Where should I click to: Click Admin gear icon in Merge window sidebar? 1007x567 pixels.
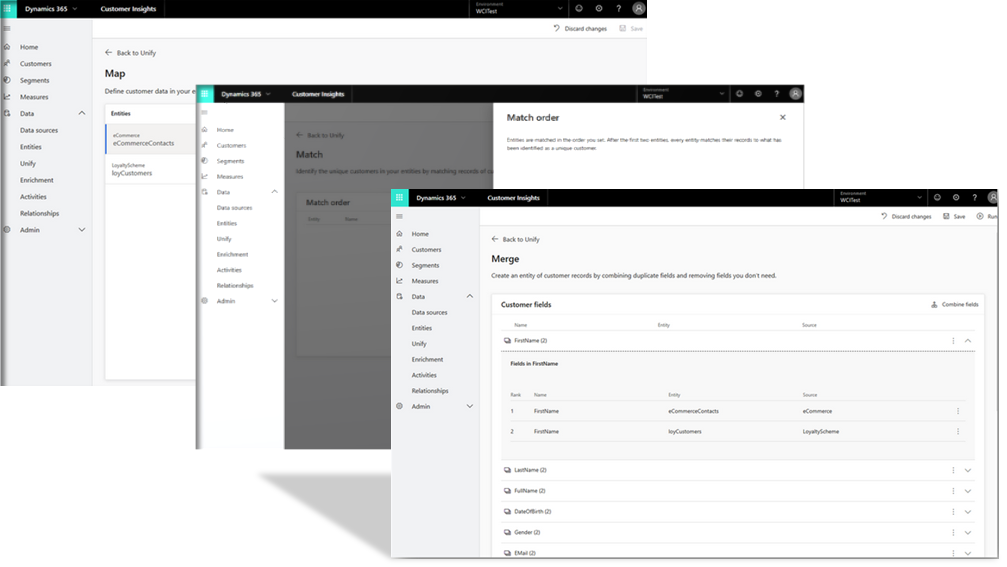tap(399, 406)
